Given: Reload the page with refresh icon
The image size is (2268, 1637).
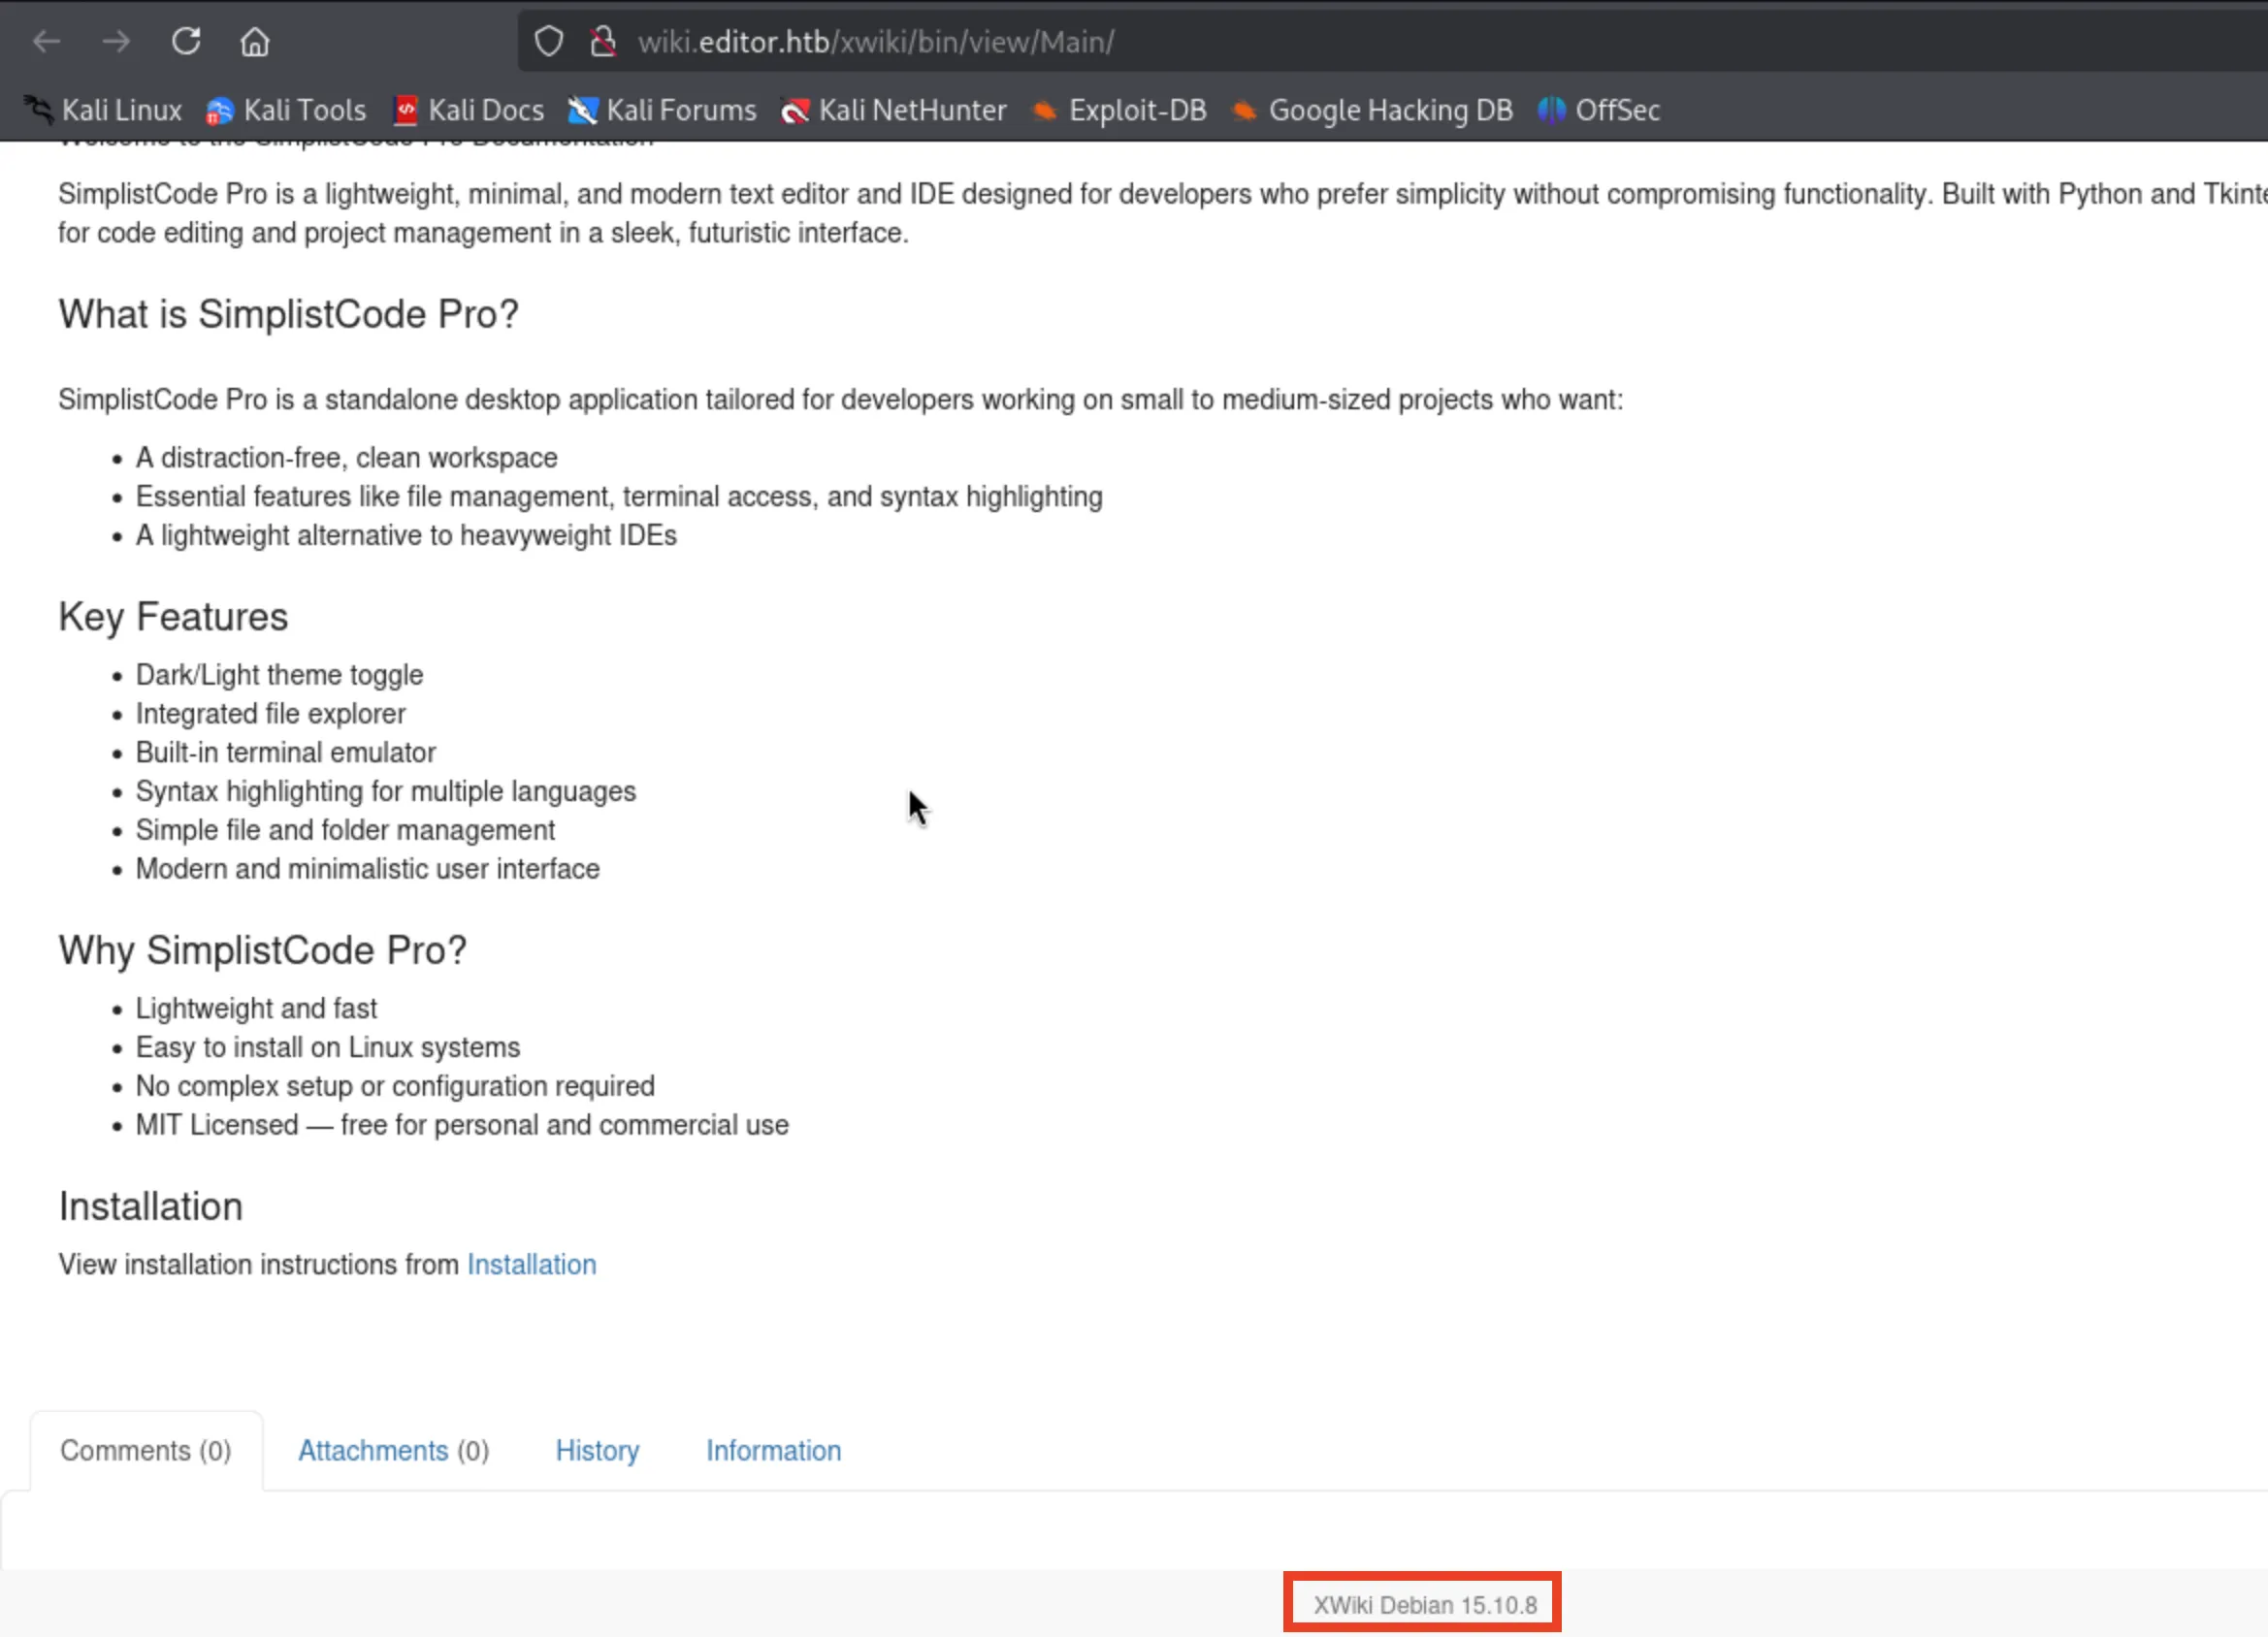Looking at the screenshot, I should pos(186,42).
